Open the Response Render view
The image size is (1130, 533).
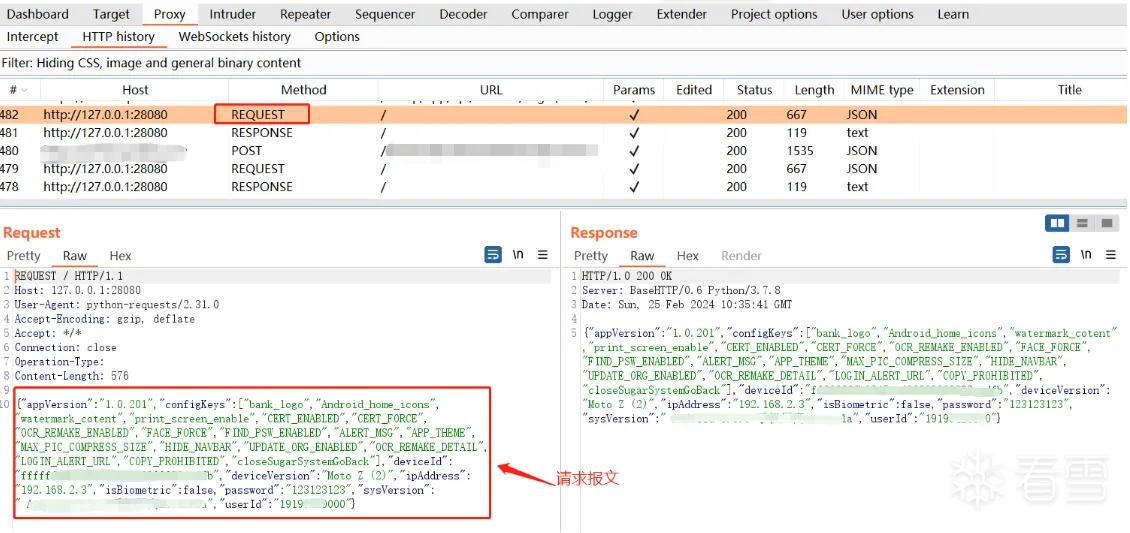click(742, 256)
